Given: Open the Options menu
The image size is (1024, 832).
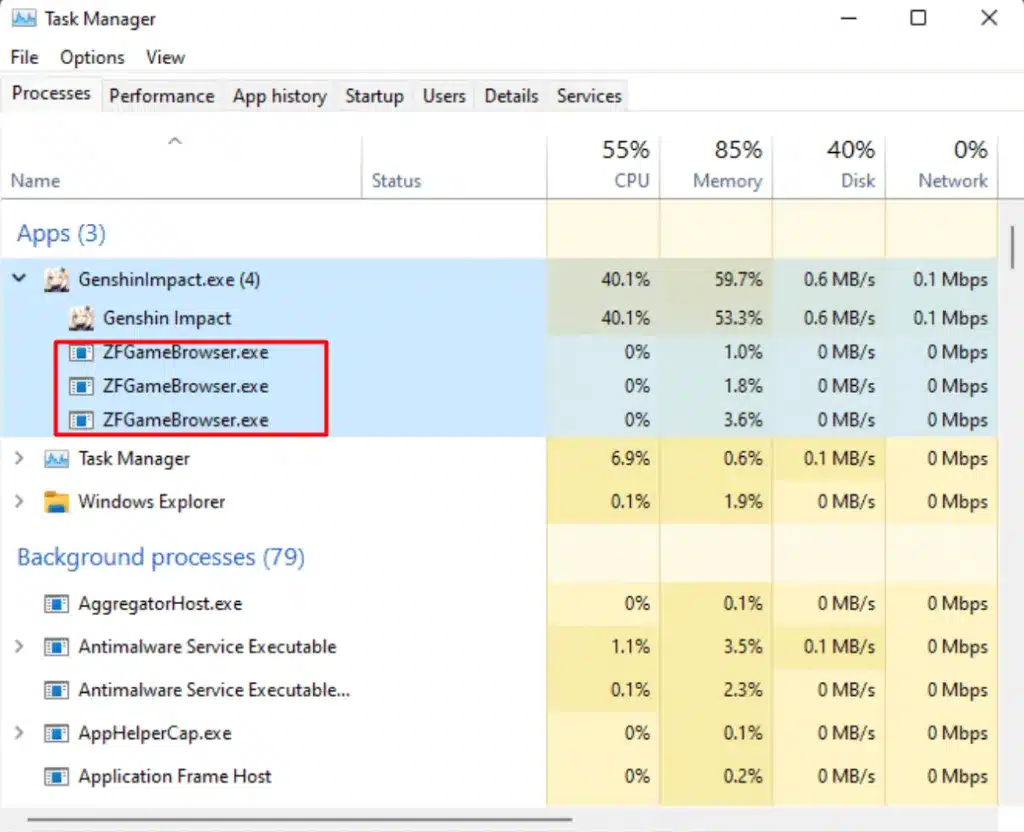Looking at the screenshot, I should coord(92,57).
